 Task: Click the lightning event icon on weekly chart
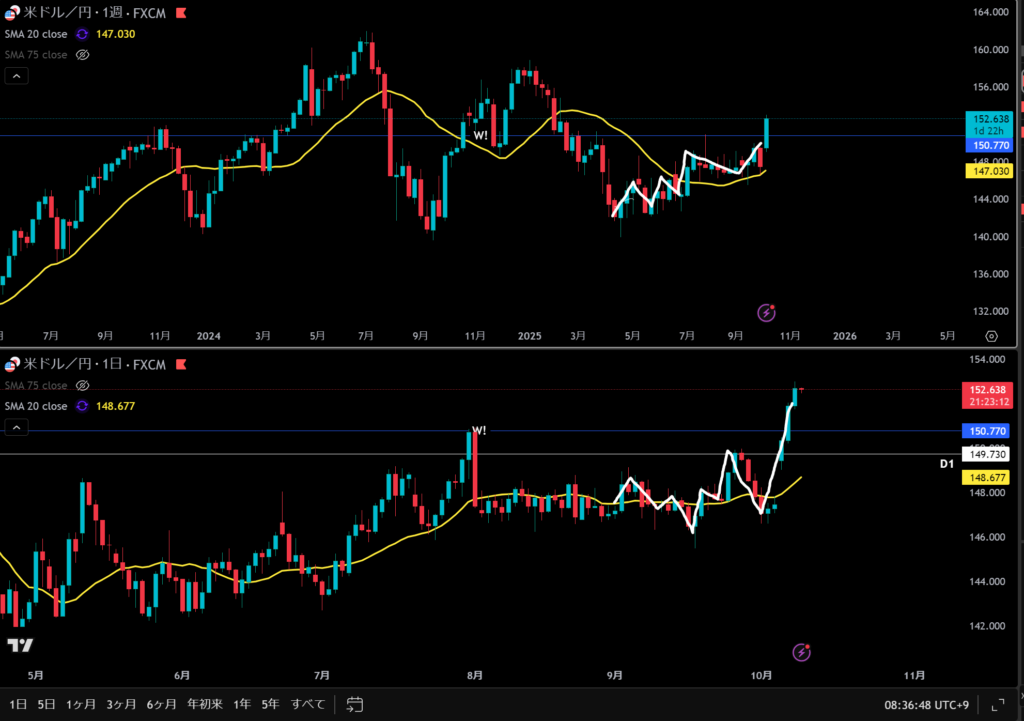(766, 312)
